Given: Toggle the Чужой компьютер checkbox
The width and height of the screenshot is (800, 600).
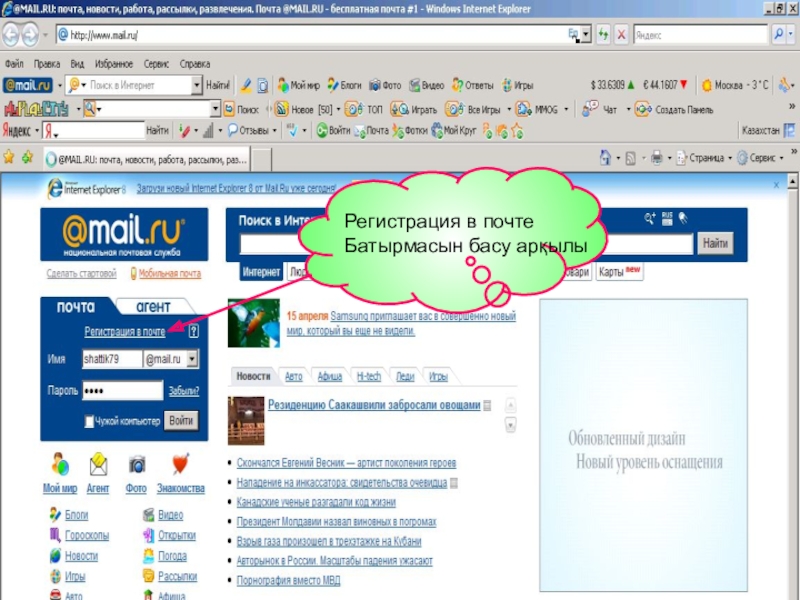Looking at the screenshot, I should 89,421.
